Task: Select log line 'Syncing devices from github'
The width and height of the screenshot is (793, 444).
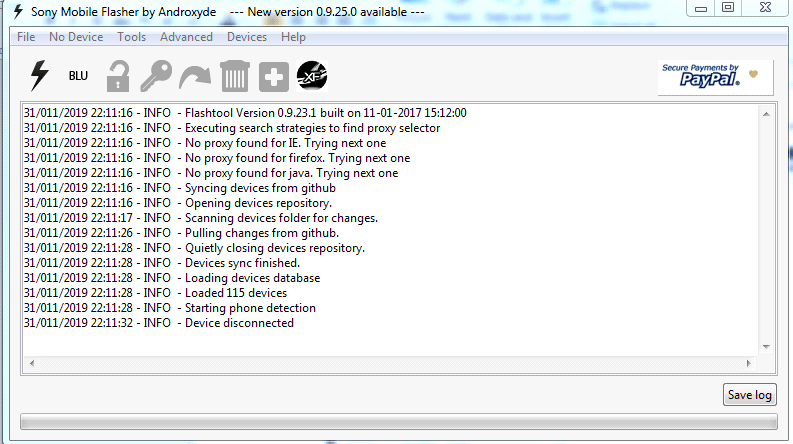Action: (x=180, y=188)
